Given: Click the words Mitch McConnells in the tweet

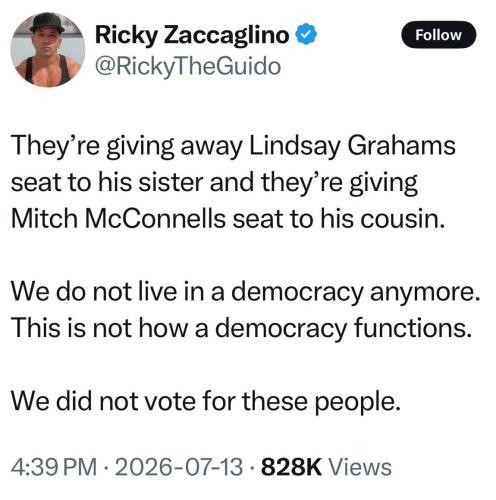Looking at the screenshot, I should tap(118, 219).
